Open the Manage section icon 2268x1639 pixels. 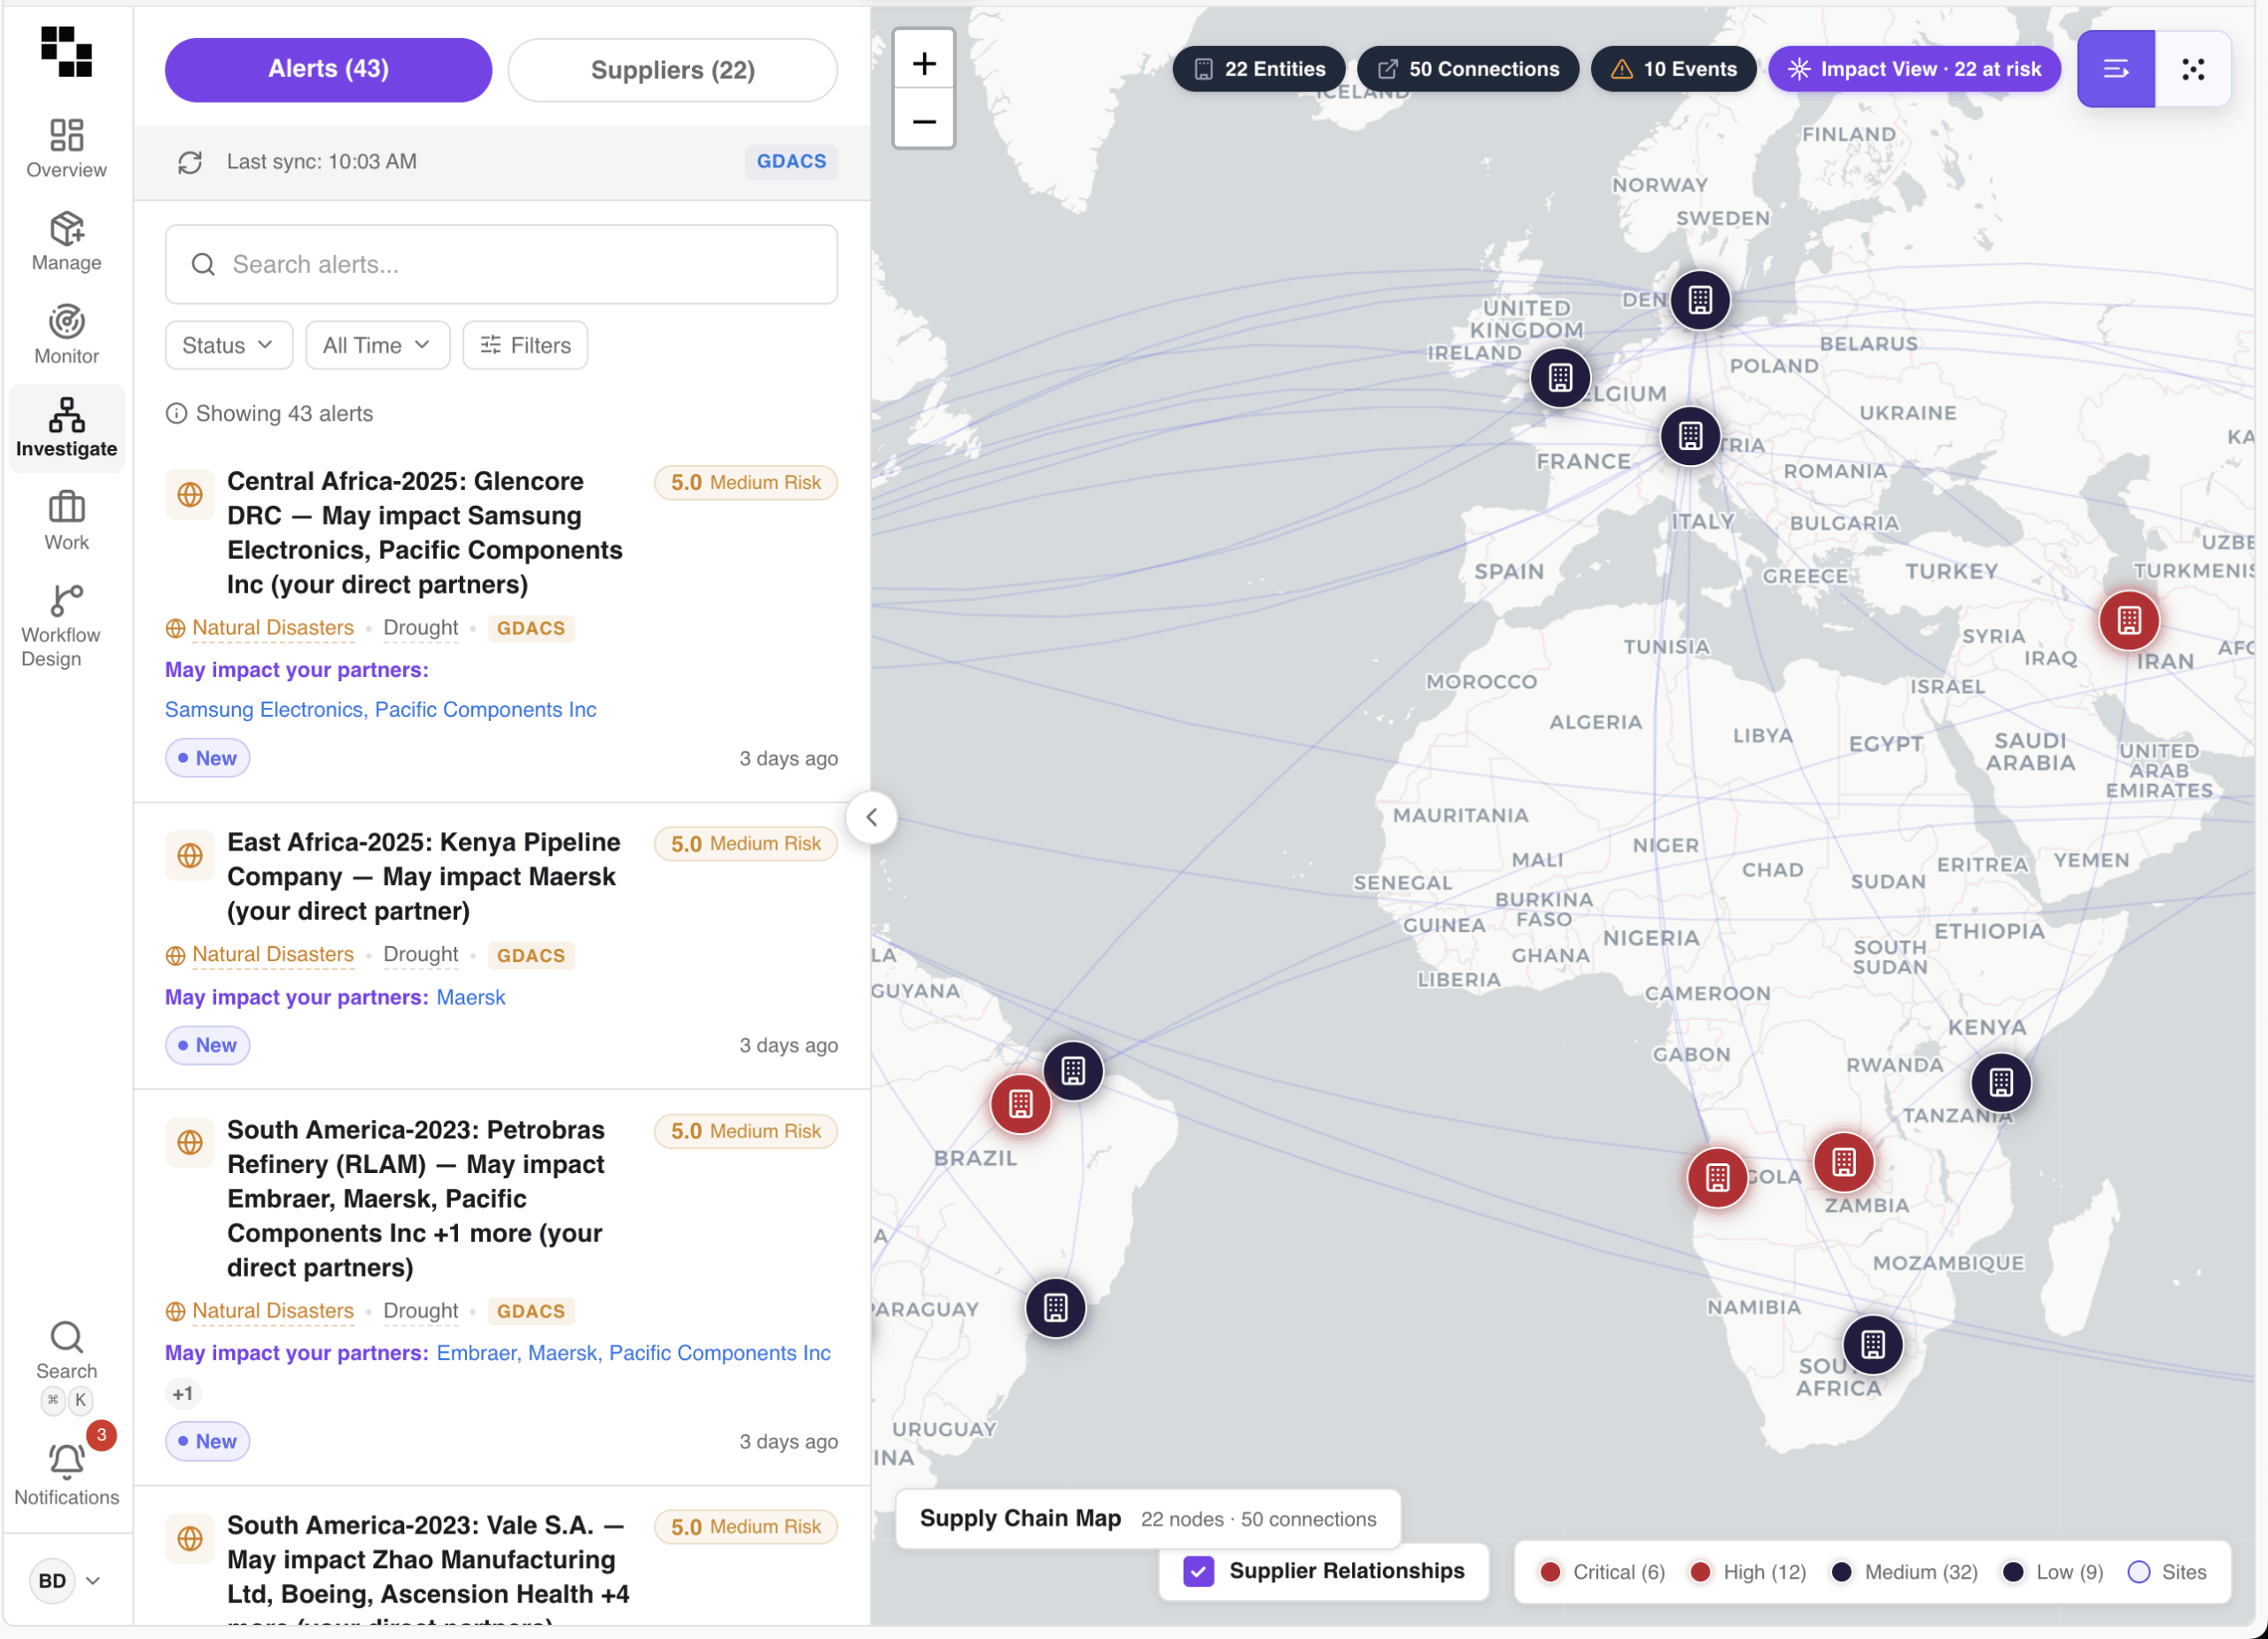tap(66, 229)
